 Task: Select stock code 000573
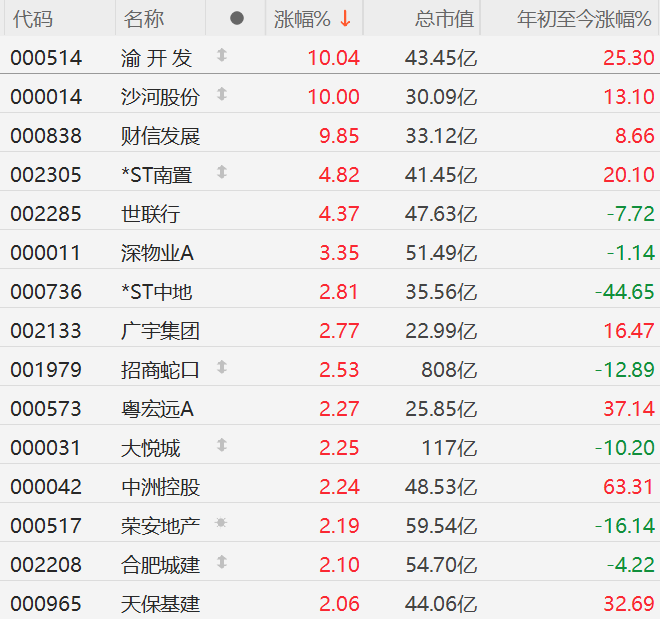point(46,409)
